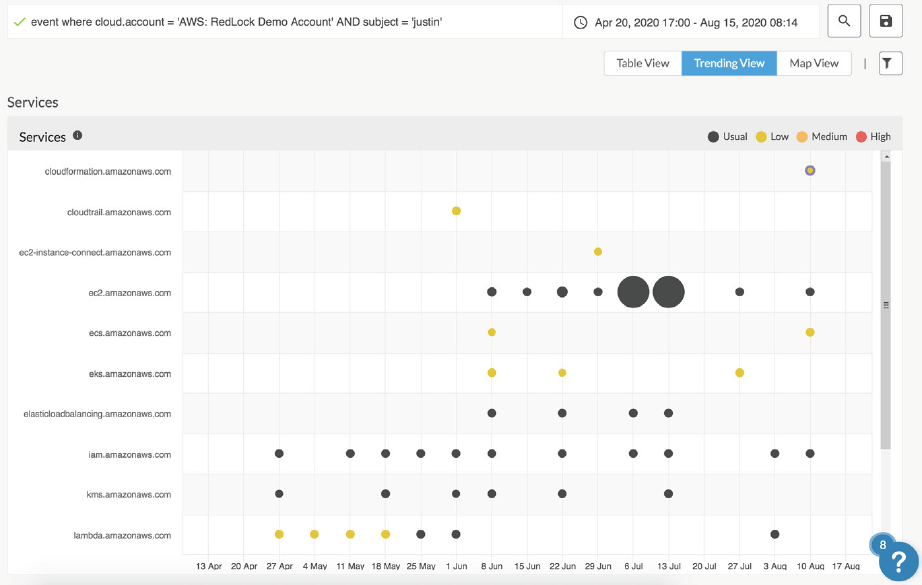Viewport: 922px width, 585px height.
Task: Toggle the Medium severity legend item
Action: pos(821,136)
